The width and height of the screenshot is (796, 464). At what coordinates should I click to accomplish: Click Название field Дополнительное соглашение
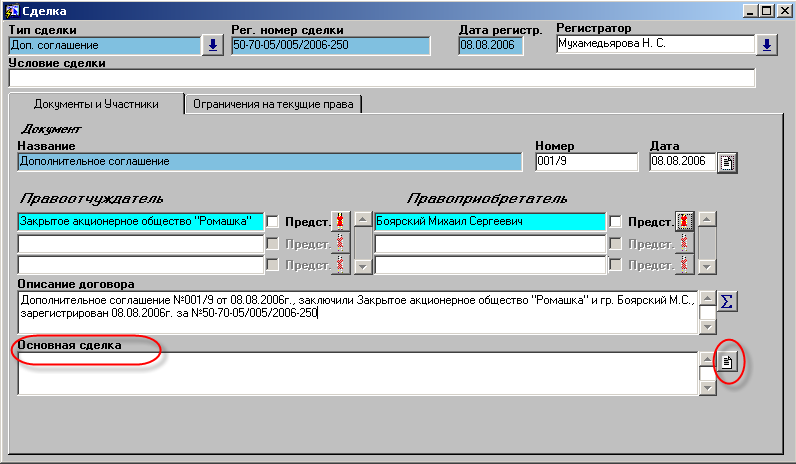click(x=270, y=162)
